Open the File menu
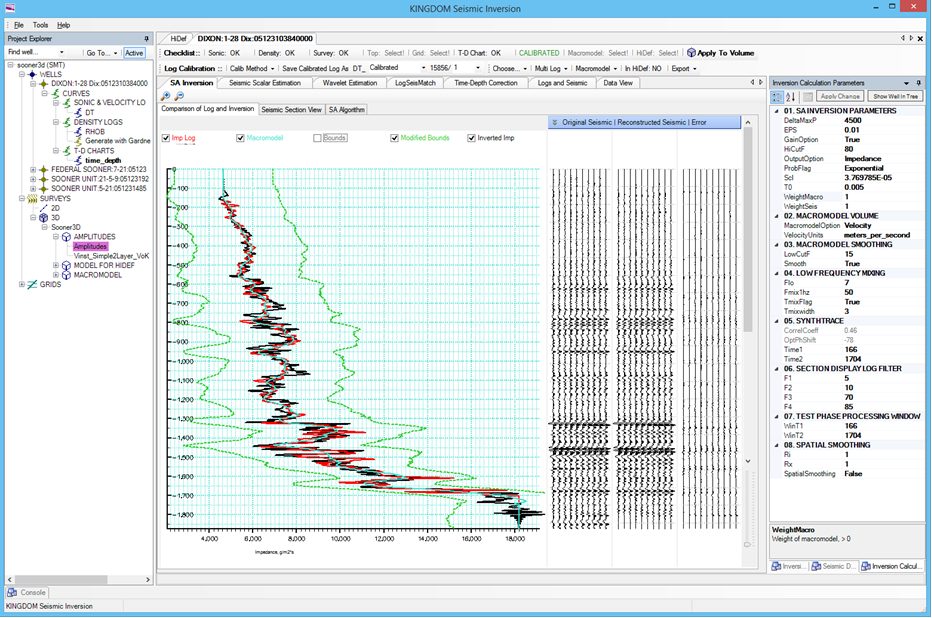The width and height of the screenshot is (932, 618). tap(18, 25)
